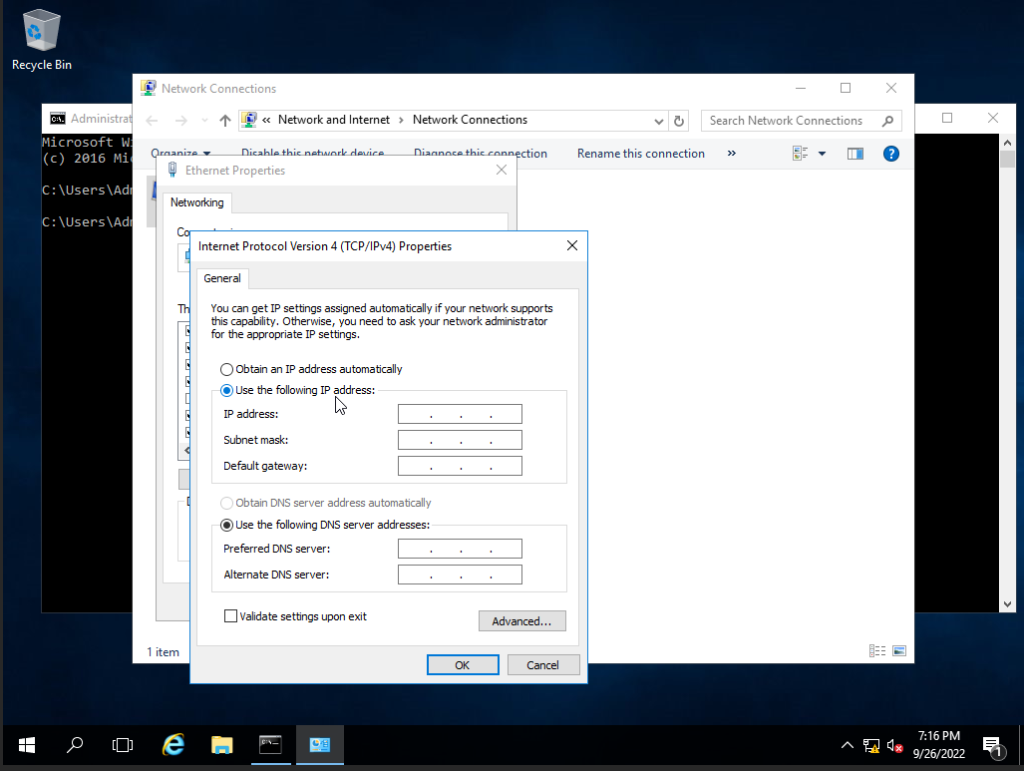Image resolution: width=1024 pixels, height=771 pixels.
Task: Click the Preferred DNS server field
Action: (460, 548)
